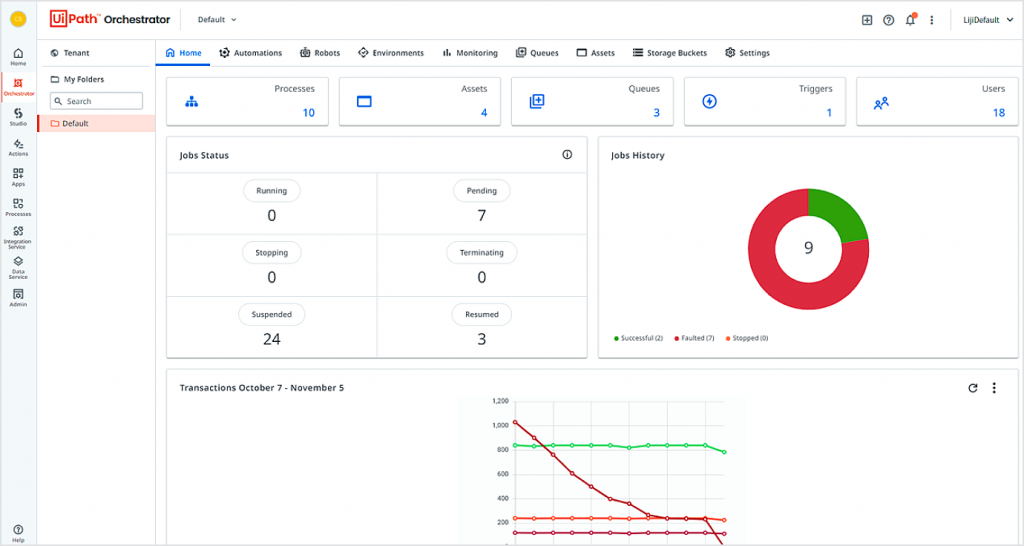Expand the Default folder dropdown in header
The width and height of the screenshot is (1024, 546).
pos(217,20)
